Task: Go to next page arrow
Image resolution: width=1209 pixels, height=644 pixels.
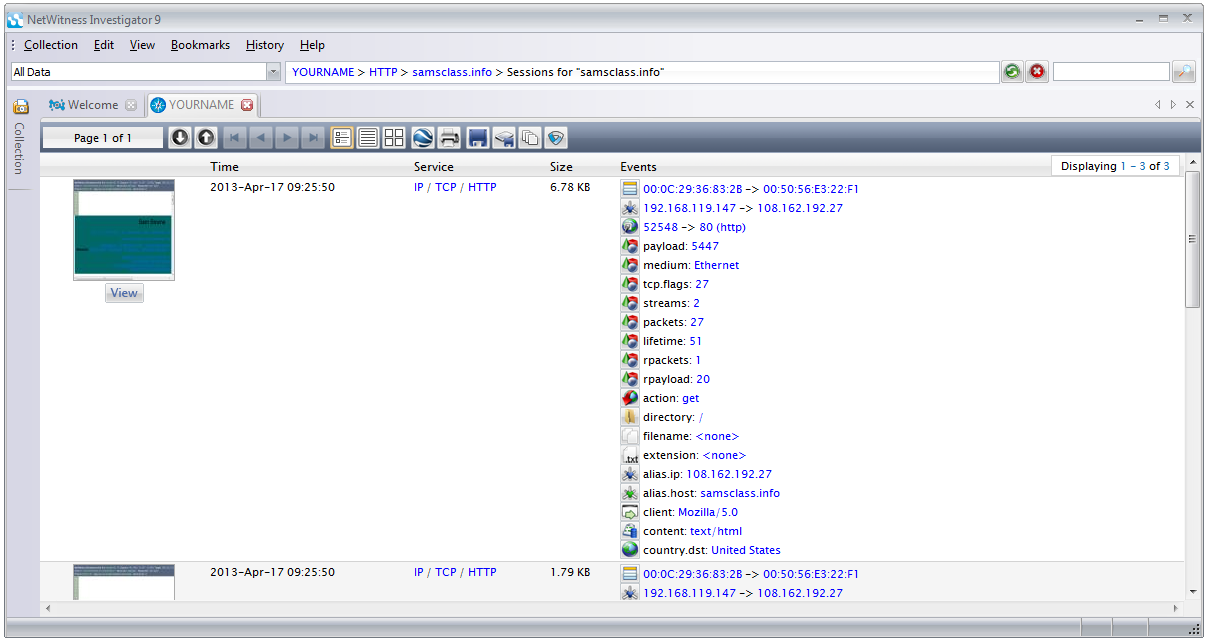Action: point(287,138)
